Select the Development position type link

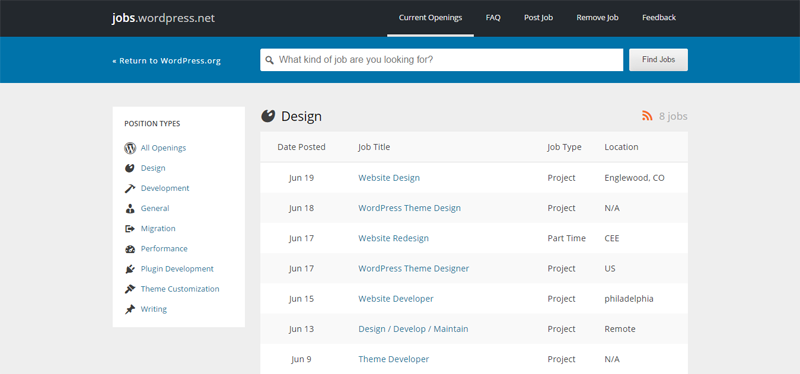point(165,188)
